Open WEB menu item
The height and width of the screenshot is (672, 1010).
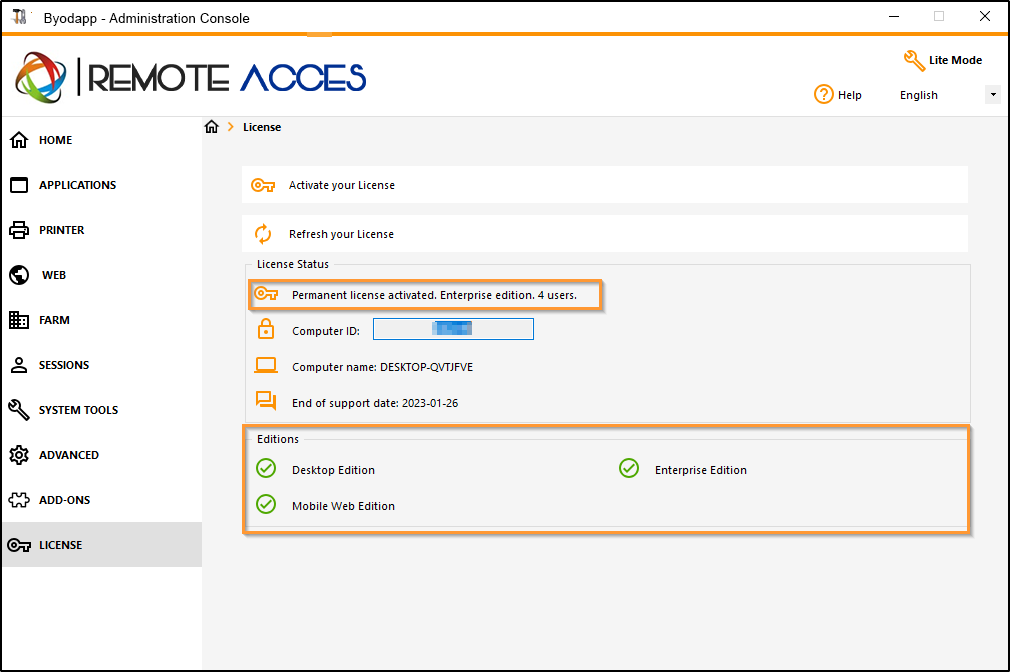(x=102, y=275)
